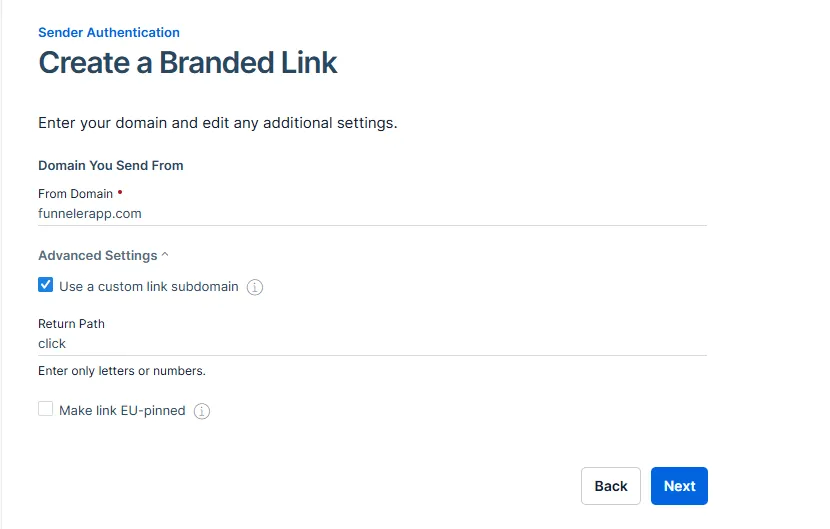Show info icon beside Make link EU-pinned
The width and height of the screenshot is (830, 529).
click(x=202, y=411)
